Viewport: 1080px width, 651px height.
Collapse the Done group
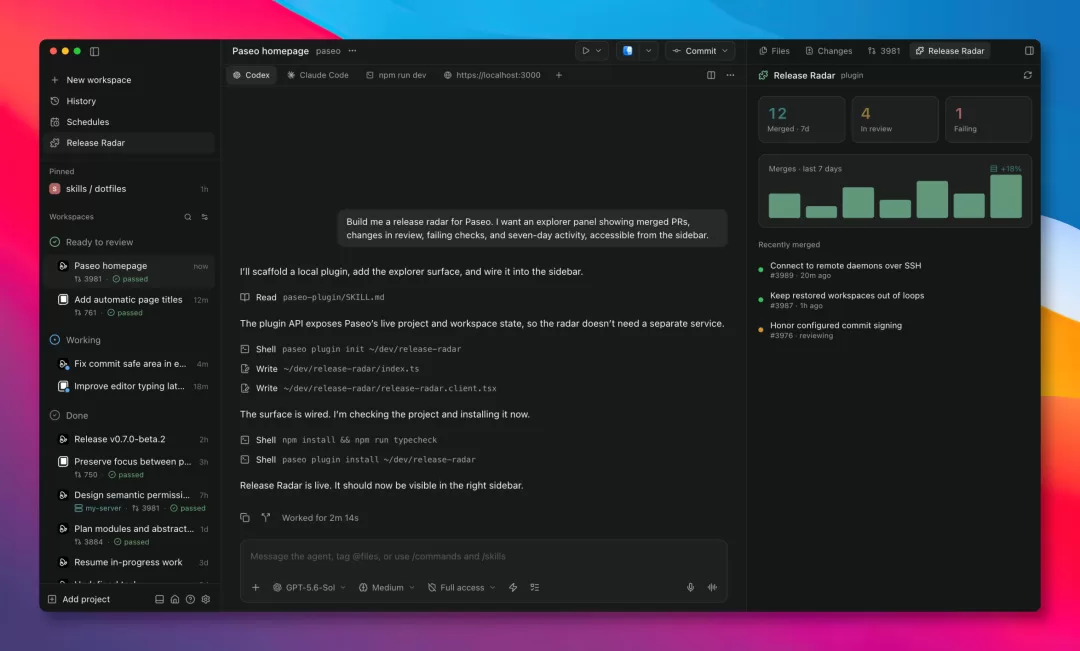point(69,415)
